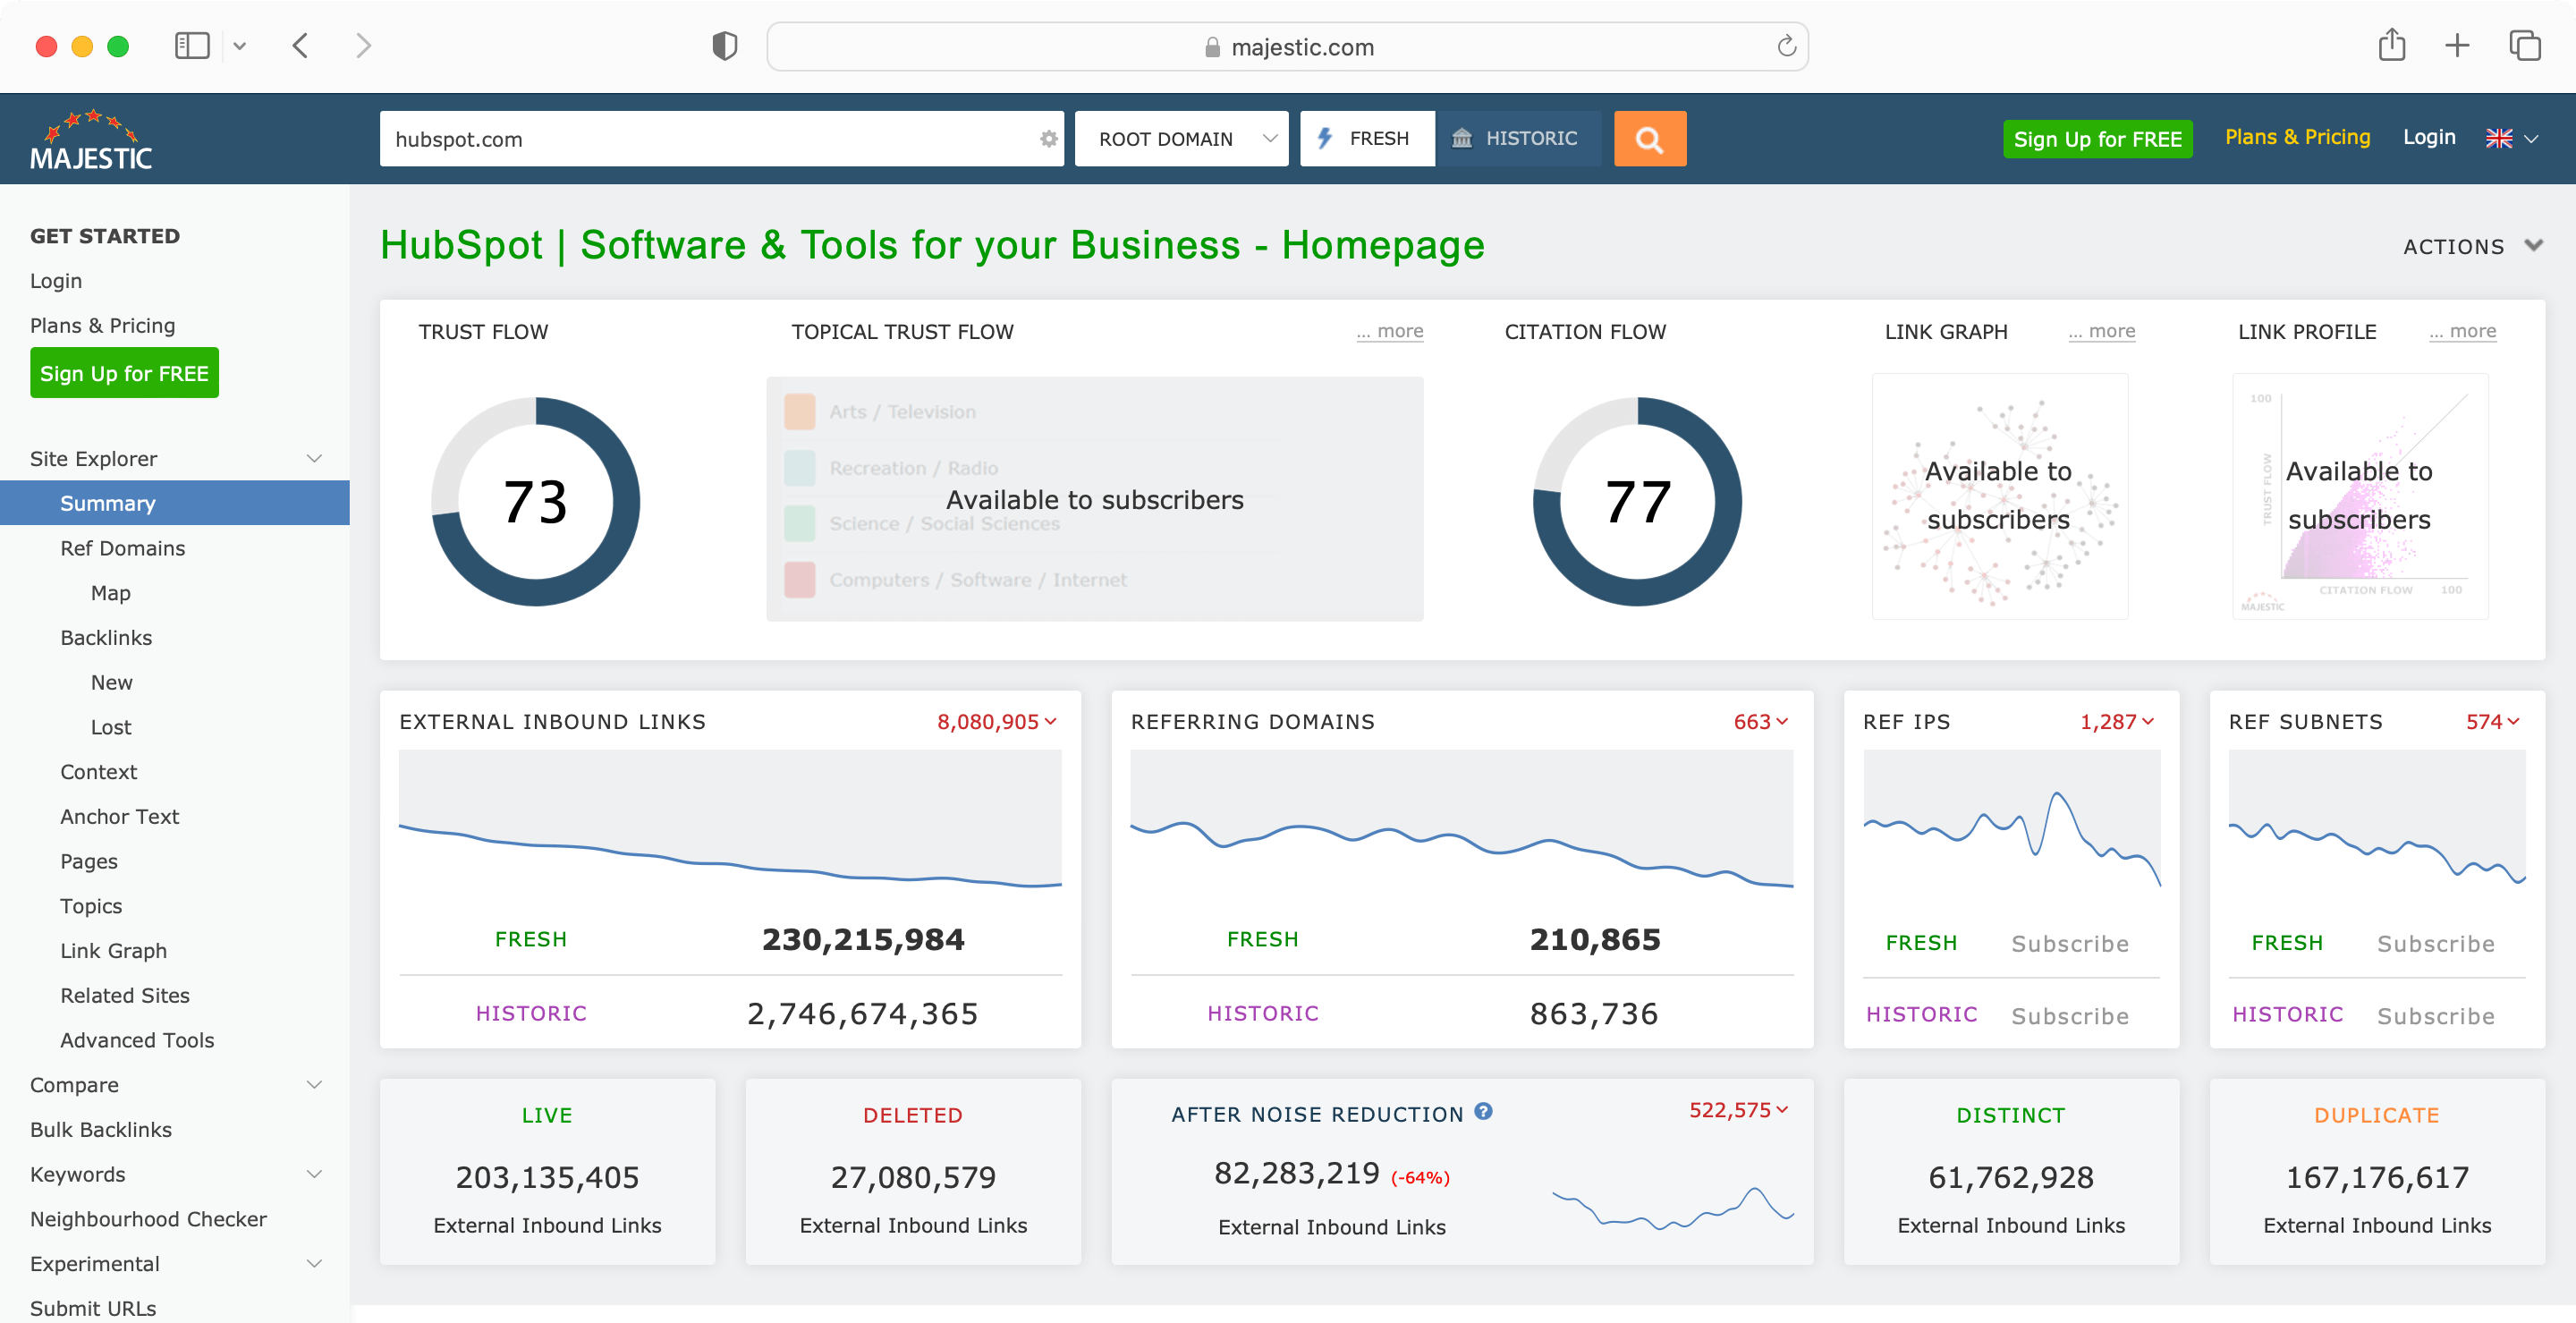
Task: Open Backlinks in sidebar
Action: point(106,637)
